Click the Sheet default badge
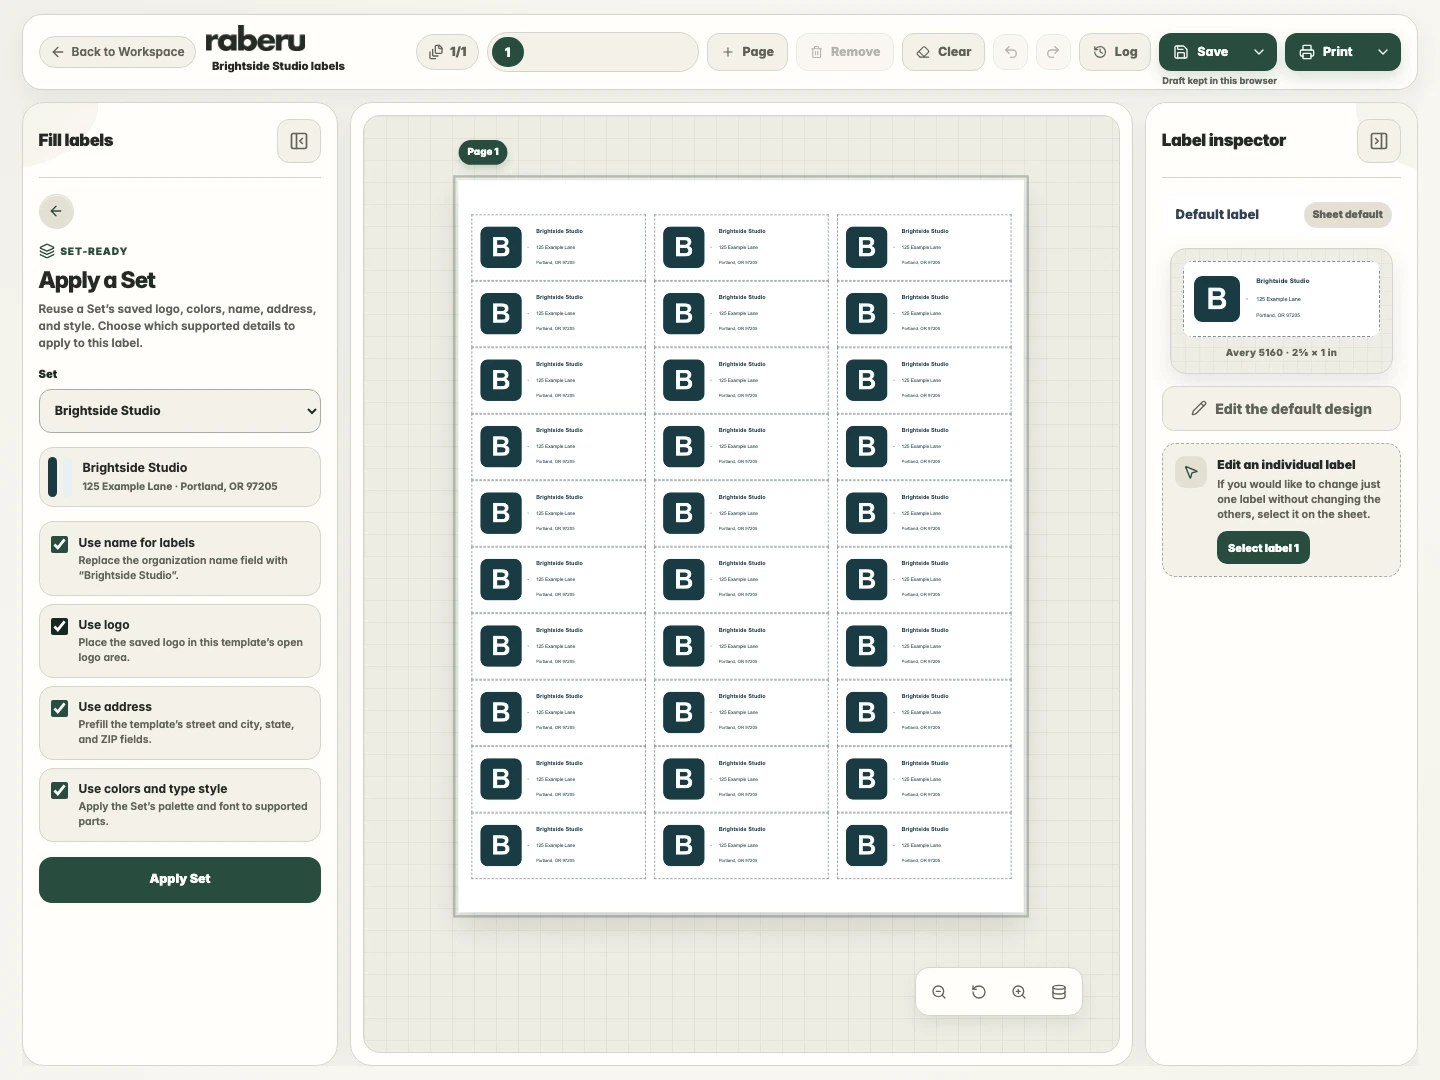 [1347, 215]
